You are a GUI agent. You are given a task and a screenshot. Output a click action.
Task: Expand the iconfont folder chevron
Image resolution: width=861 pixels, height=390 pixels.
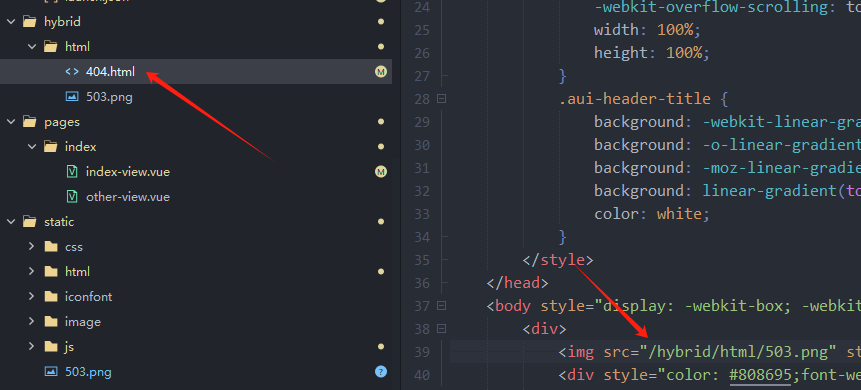pos(32,297)
